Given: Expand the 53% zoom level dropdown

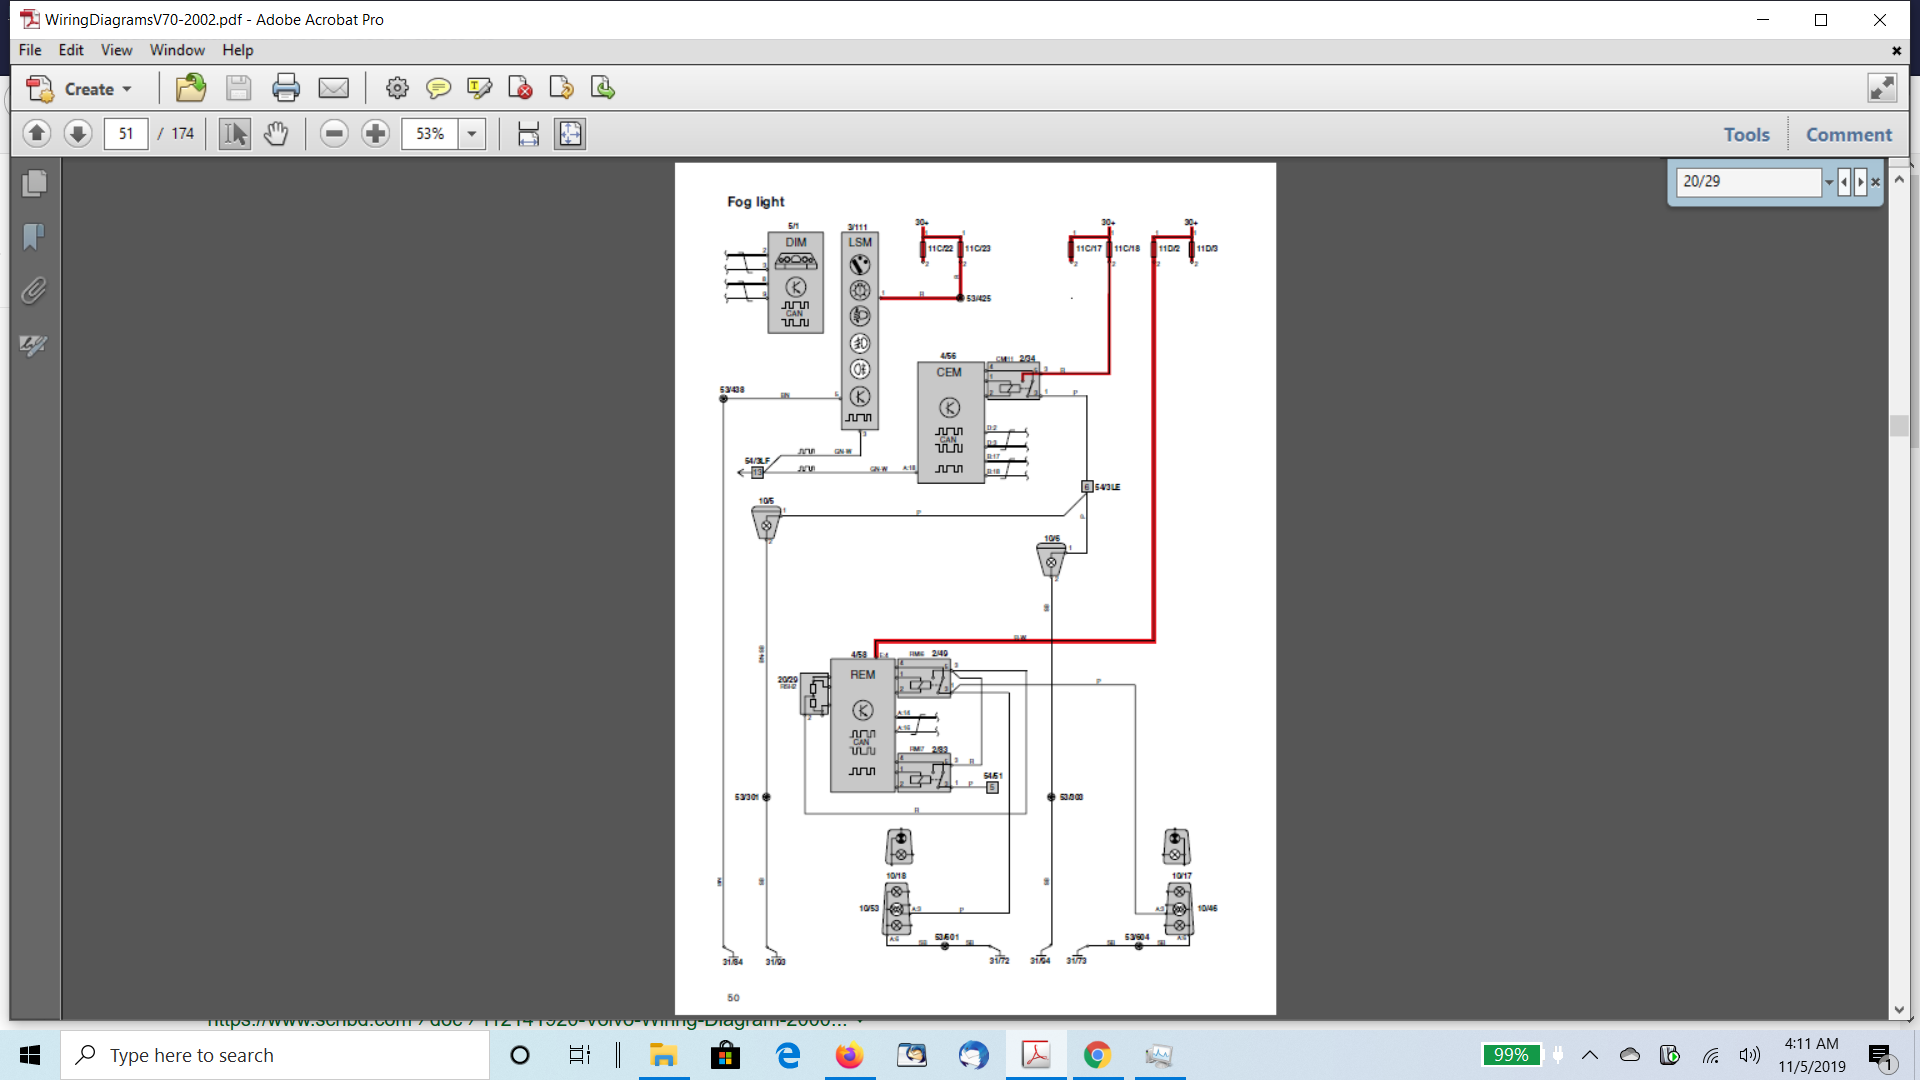Looking at the screenshot, I should (472, 134).
